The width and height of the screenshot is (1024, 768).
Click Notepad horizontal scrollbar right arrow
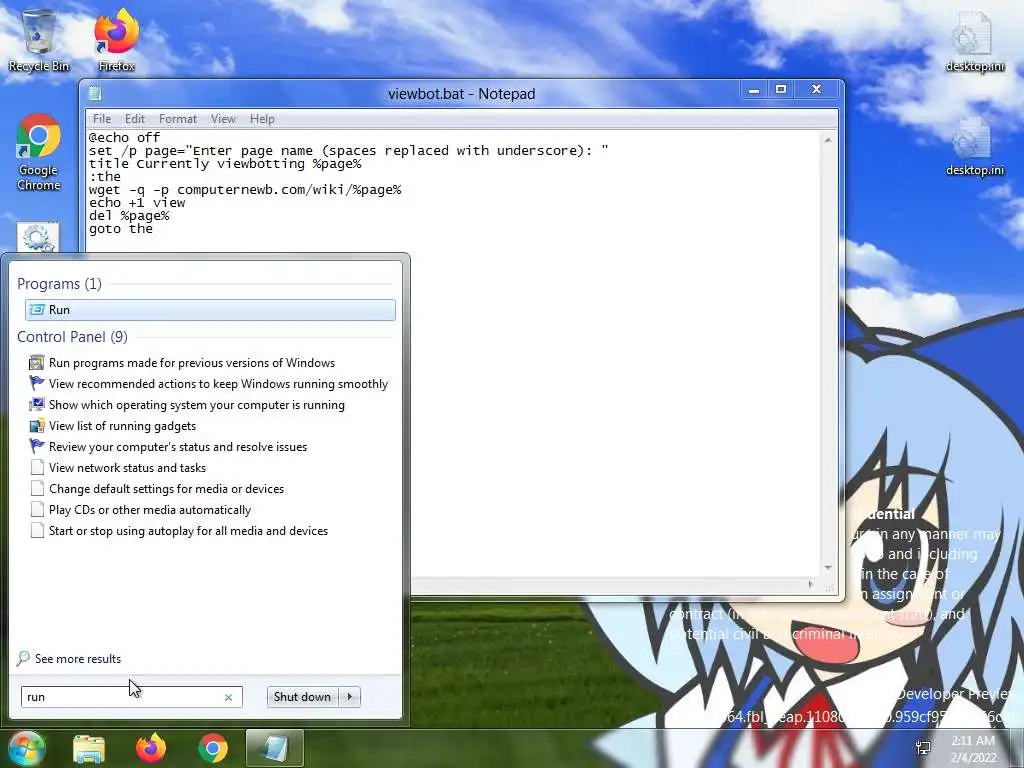812,584
